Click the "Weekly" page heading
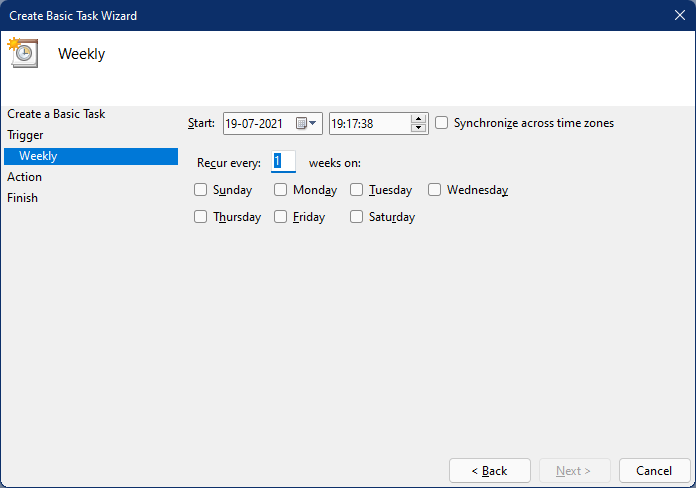 tap(82, 54)
